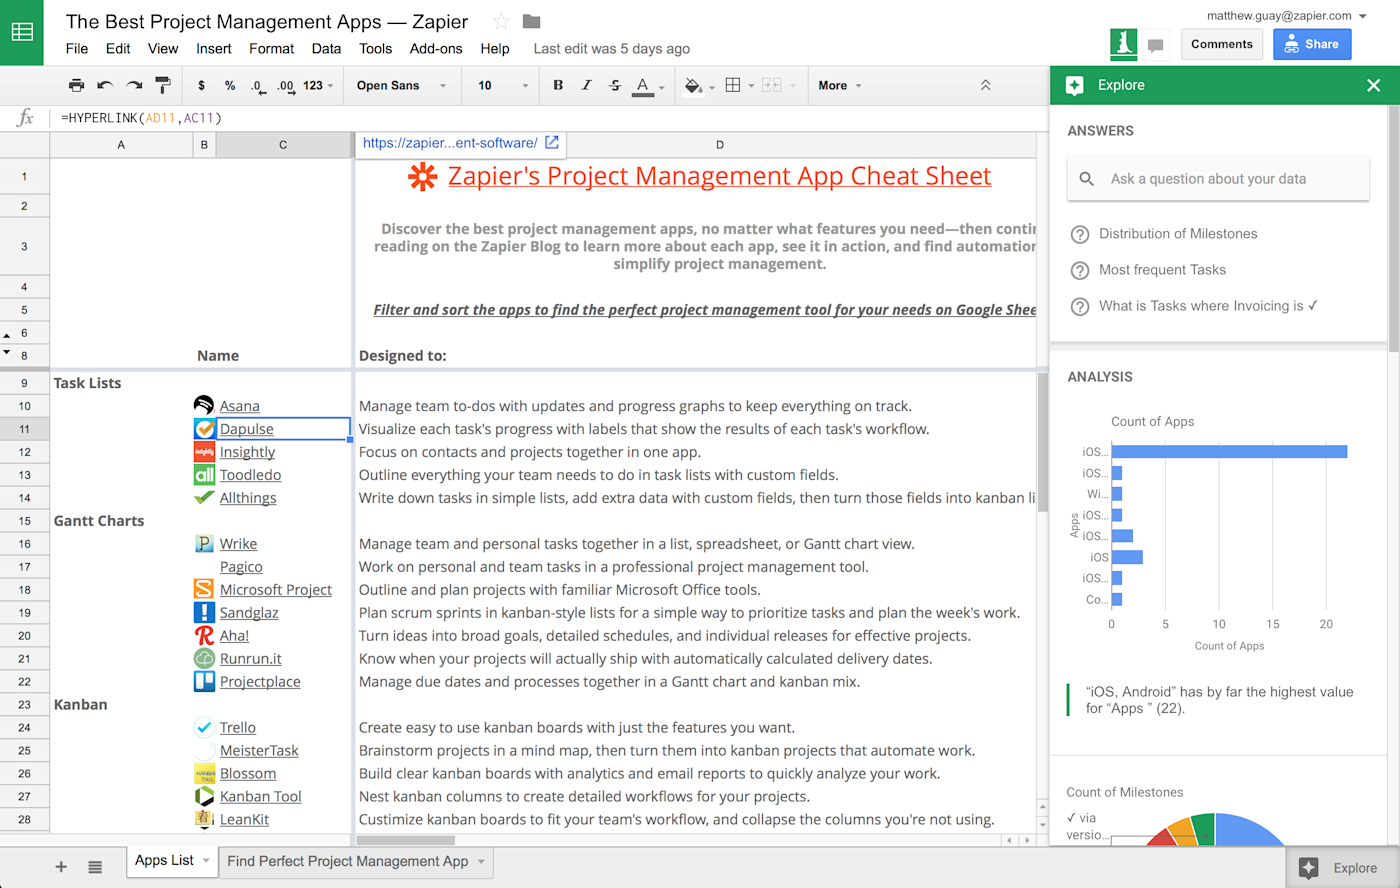Toggle the Explore button at bottom right
The image size is (1400, 888).
tap(1342, 868)
